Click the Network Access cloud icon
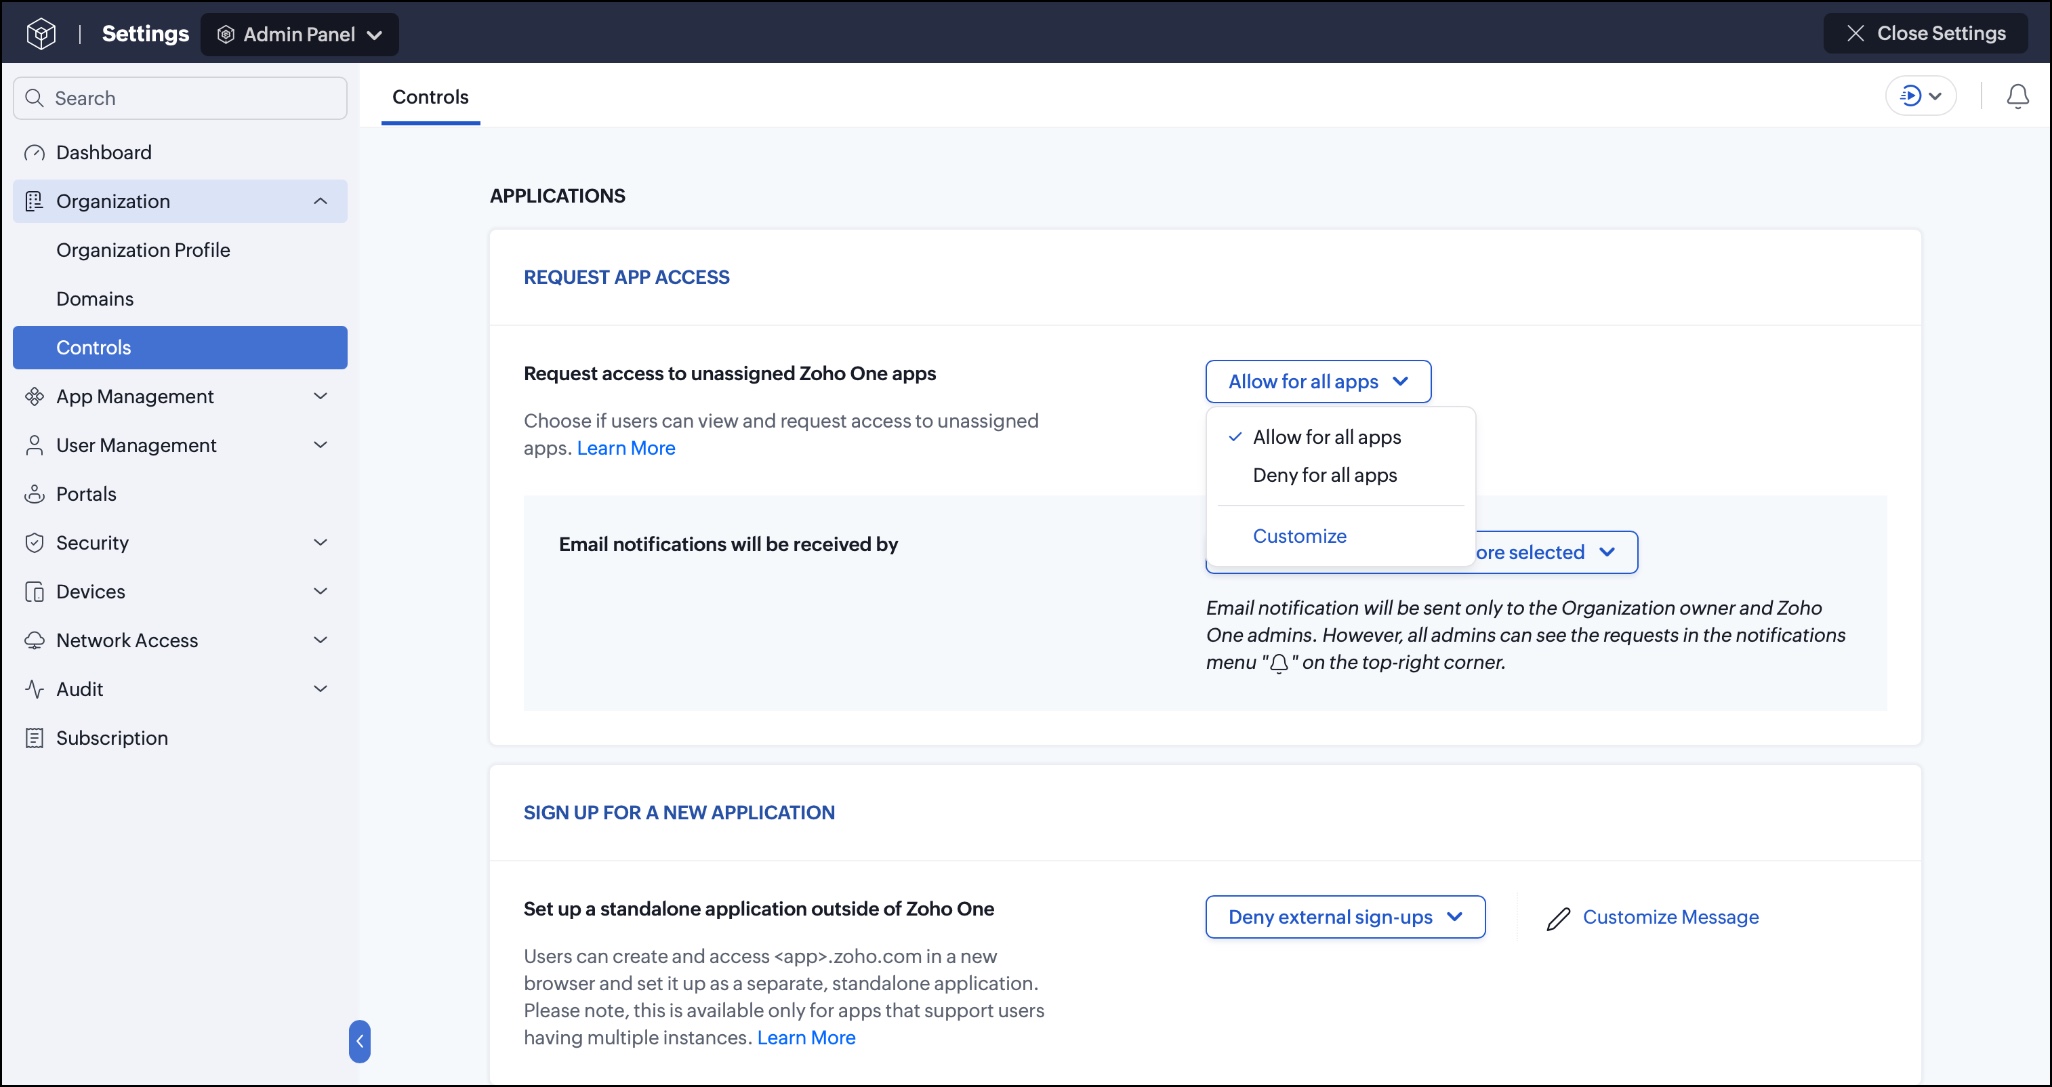The width and height of the screenshot is (2052, 1087). pos(34,640)
